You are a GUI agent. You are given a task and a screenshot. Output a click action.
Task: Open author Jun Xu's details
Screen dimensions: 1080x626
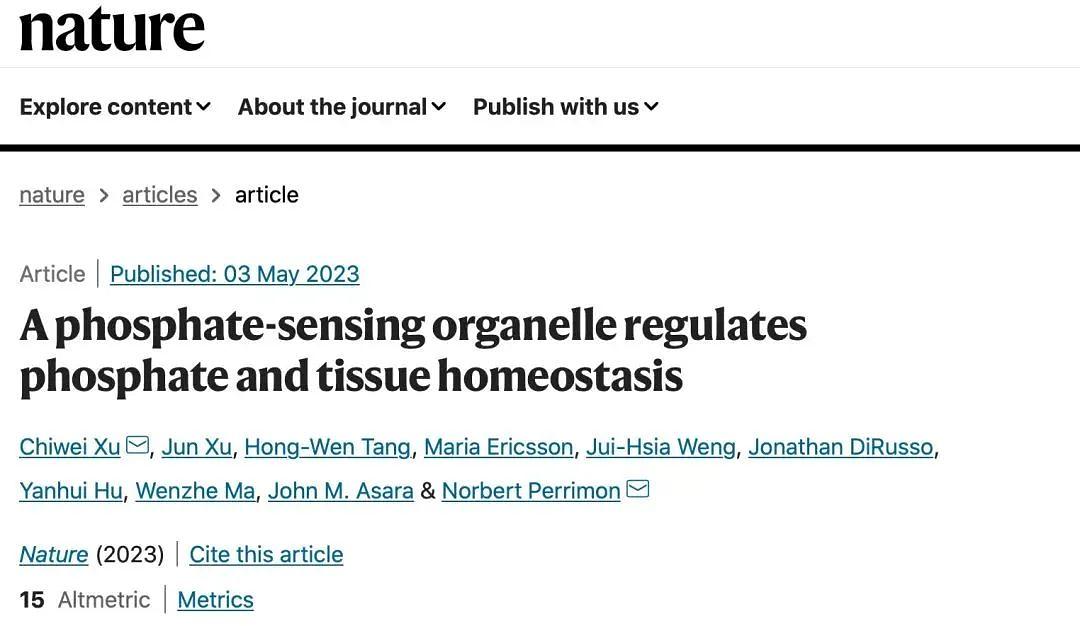point(196,447)
